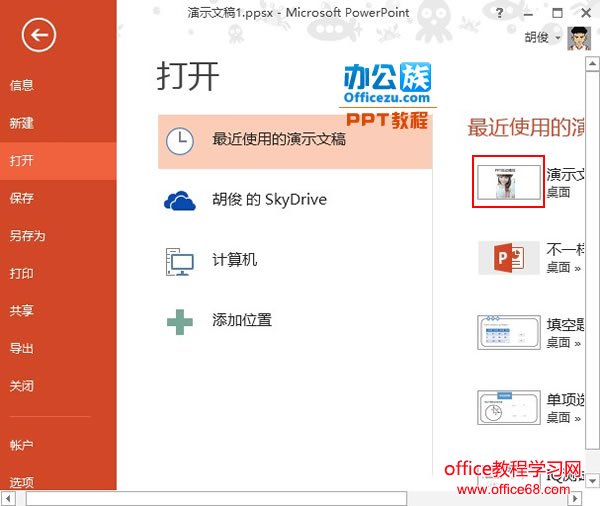The height and width of the screenshot is (506, 600).
Task: Go back using the circular arrow button
Action: coord(39,35)
